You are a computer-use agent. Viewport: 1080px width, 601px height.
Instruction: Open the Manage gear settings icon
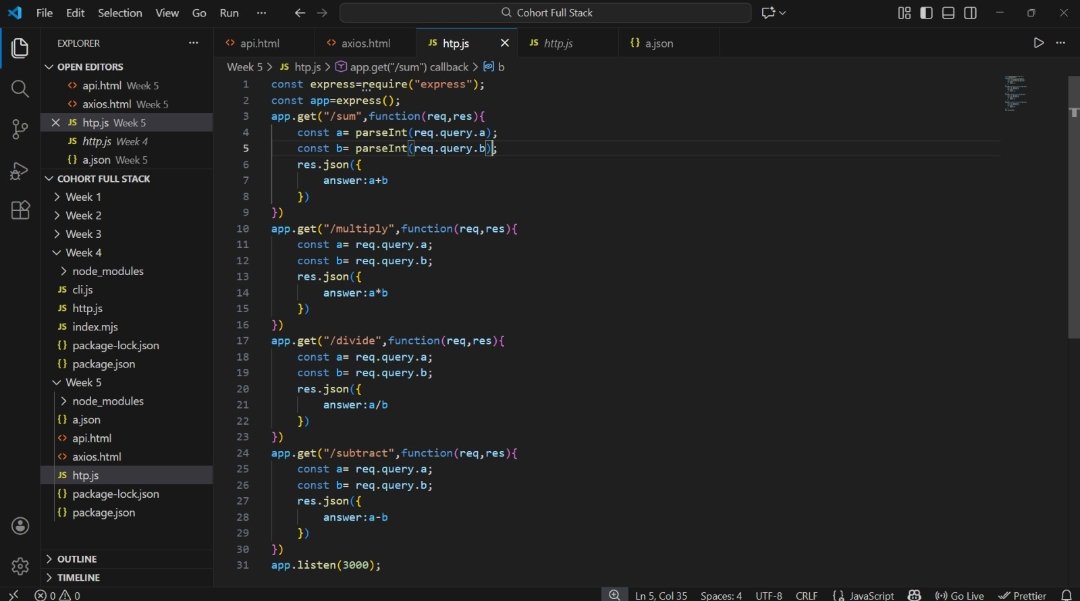tap(20, 566)
